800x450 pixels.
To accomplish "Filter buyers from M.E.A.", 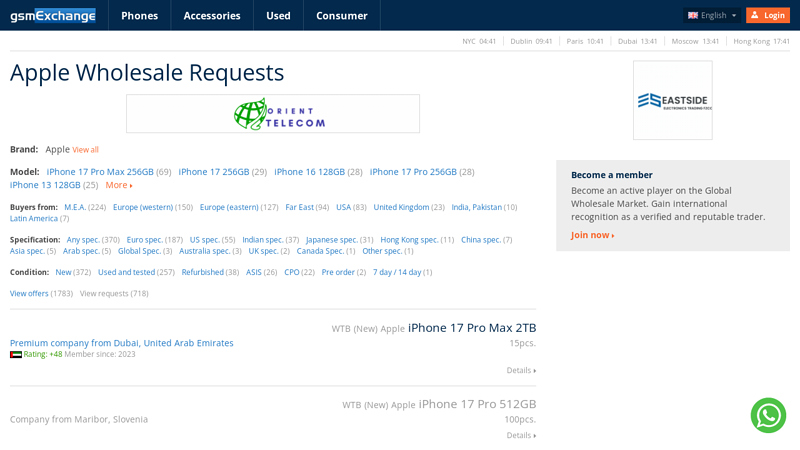I will pos(75,207).
